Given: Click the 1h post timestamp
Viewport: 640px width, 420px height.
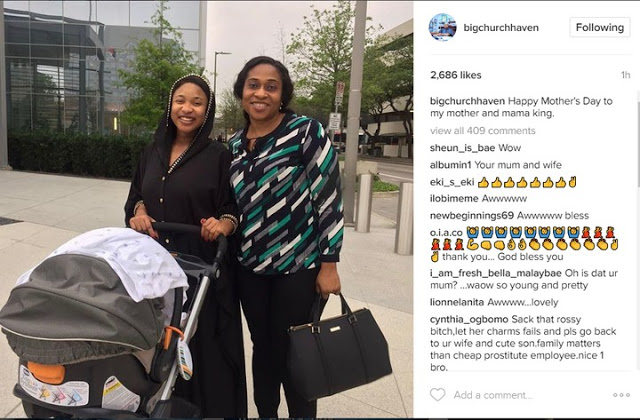Looking at the screenshot, I should tap(625, 75).
